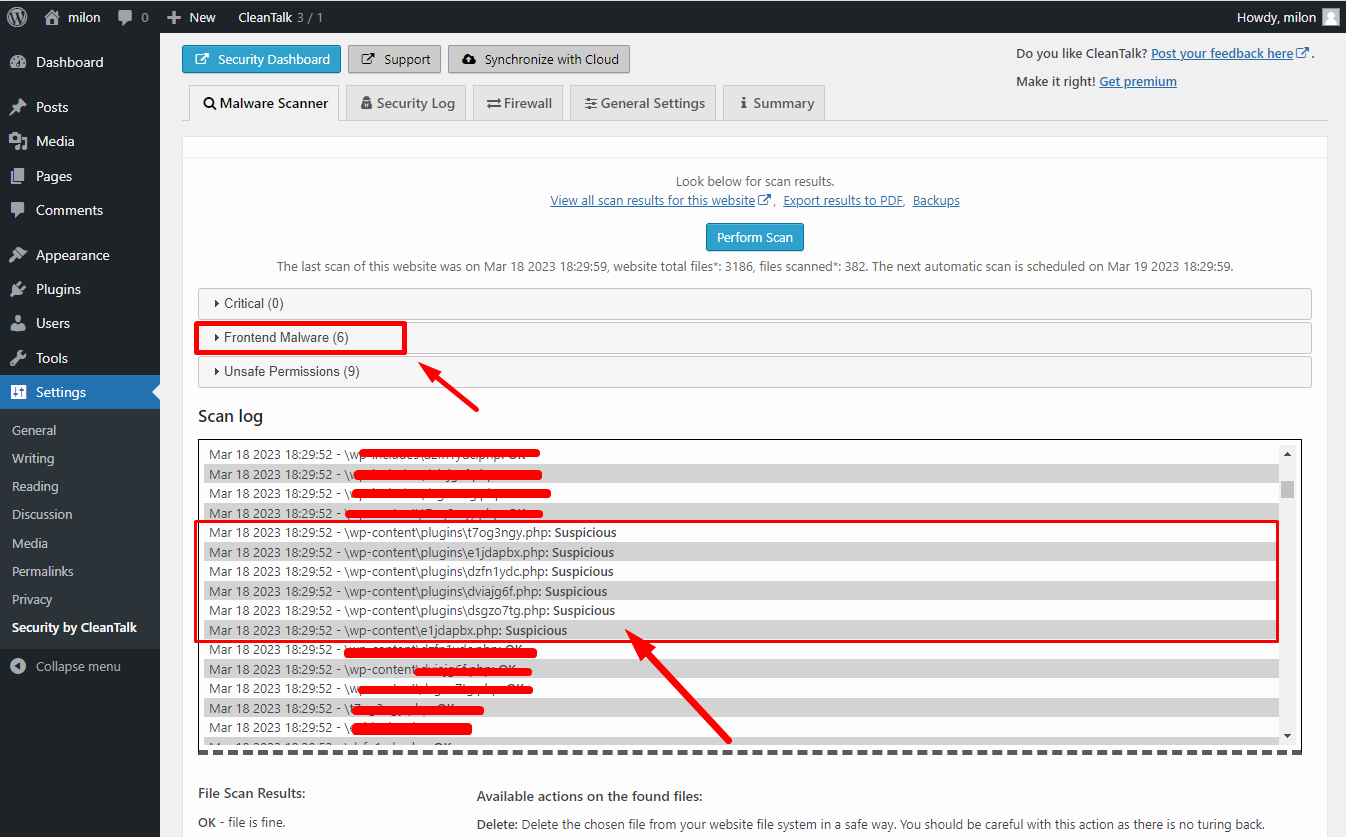Click Synchronize with Cloud button
Screen dimensions: 1346x837
click(x=539, y=59)
